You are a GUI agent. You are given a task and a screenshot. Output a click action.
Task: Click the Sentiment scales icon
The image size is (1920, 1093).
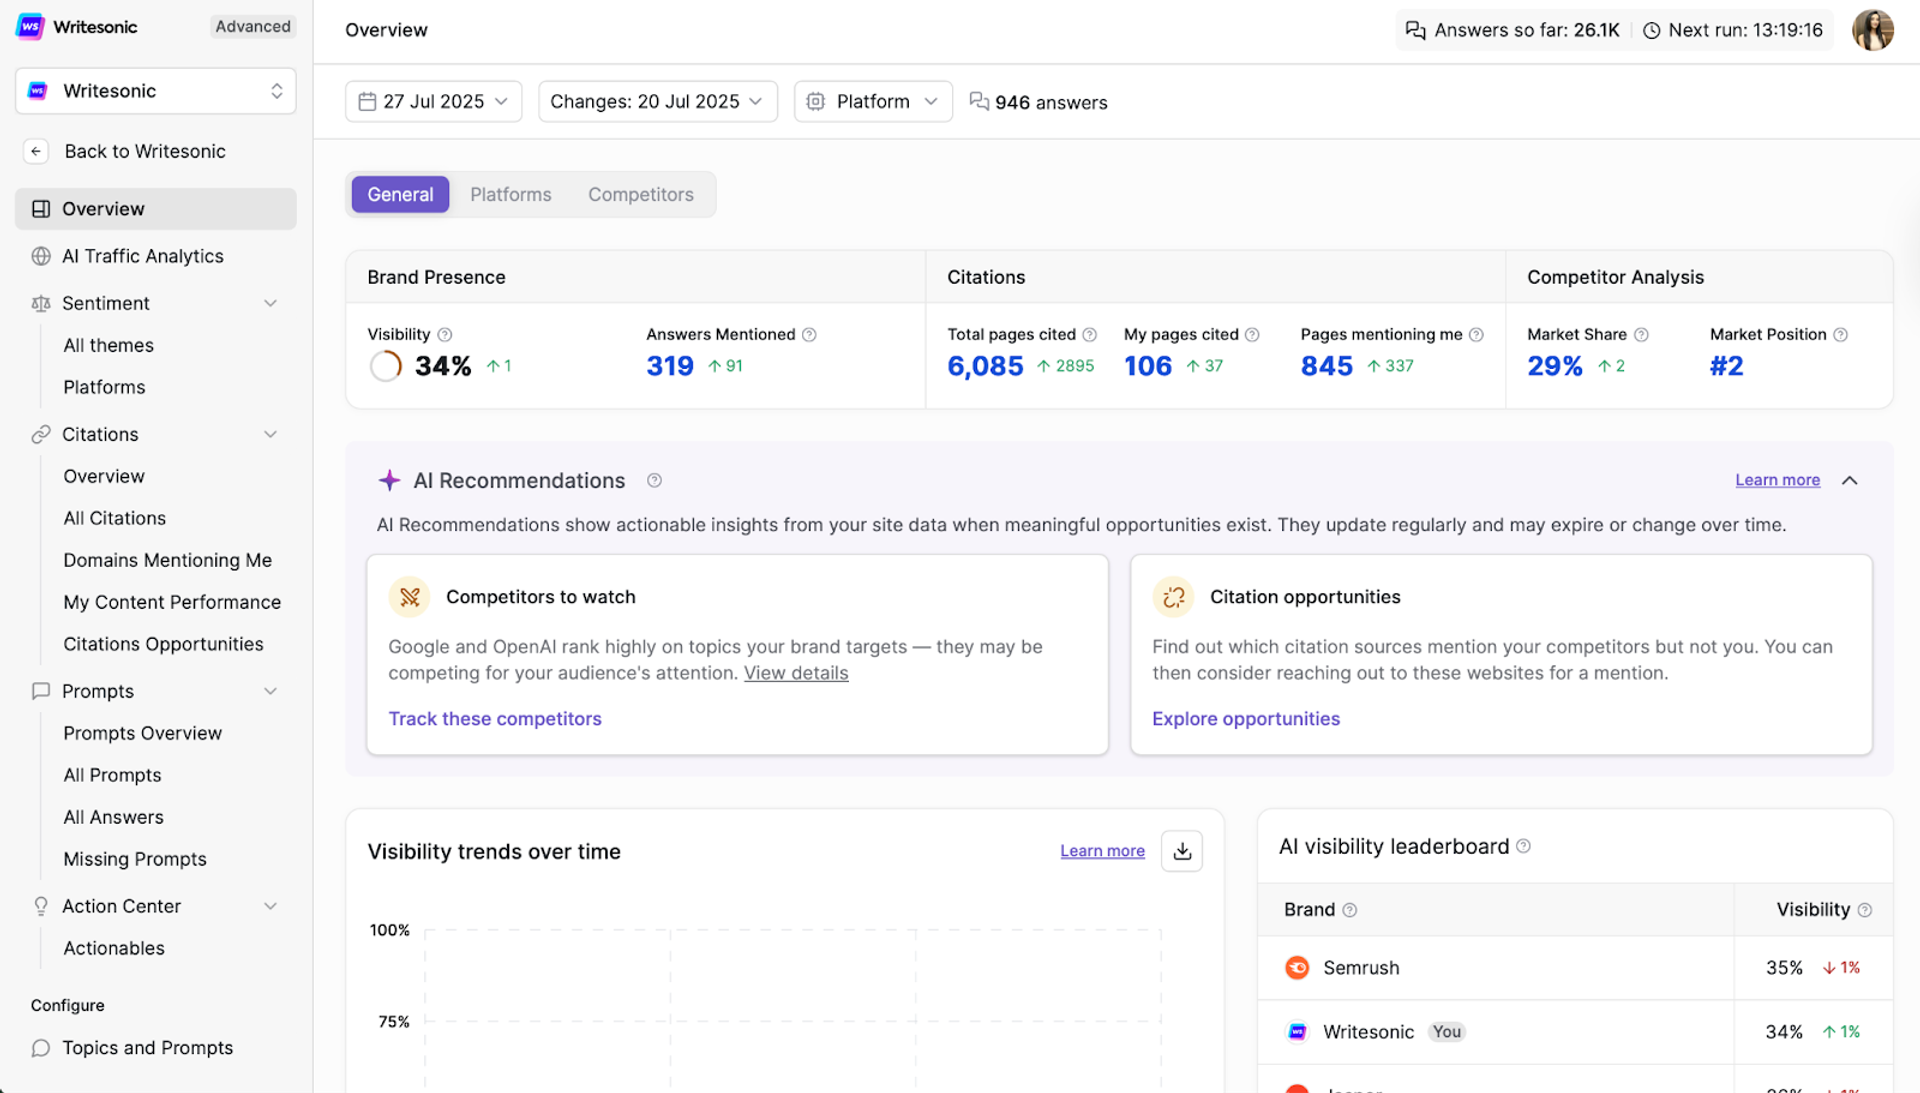41,303
